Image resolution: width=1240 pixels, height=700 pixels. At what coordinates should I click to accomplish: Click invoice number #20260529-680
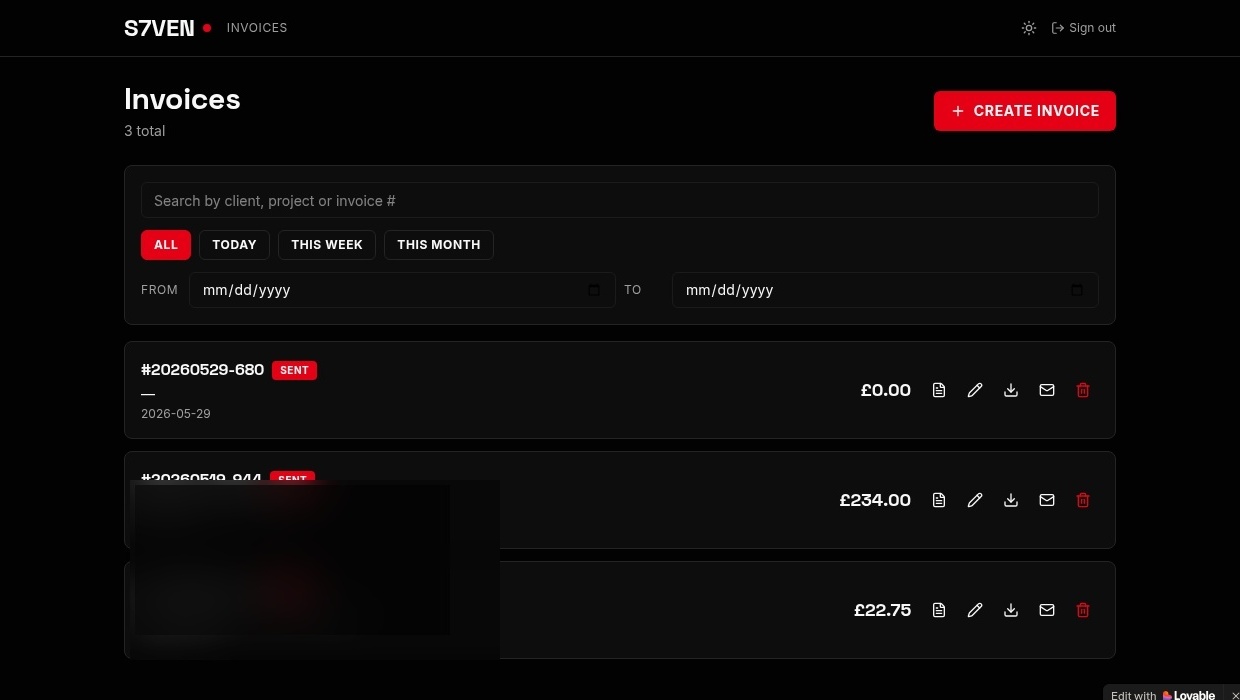[203, 370]
